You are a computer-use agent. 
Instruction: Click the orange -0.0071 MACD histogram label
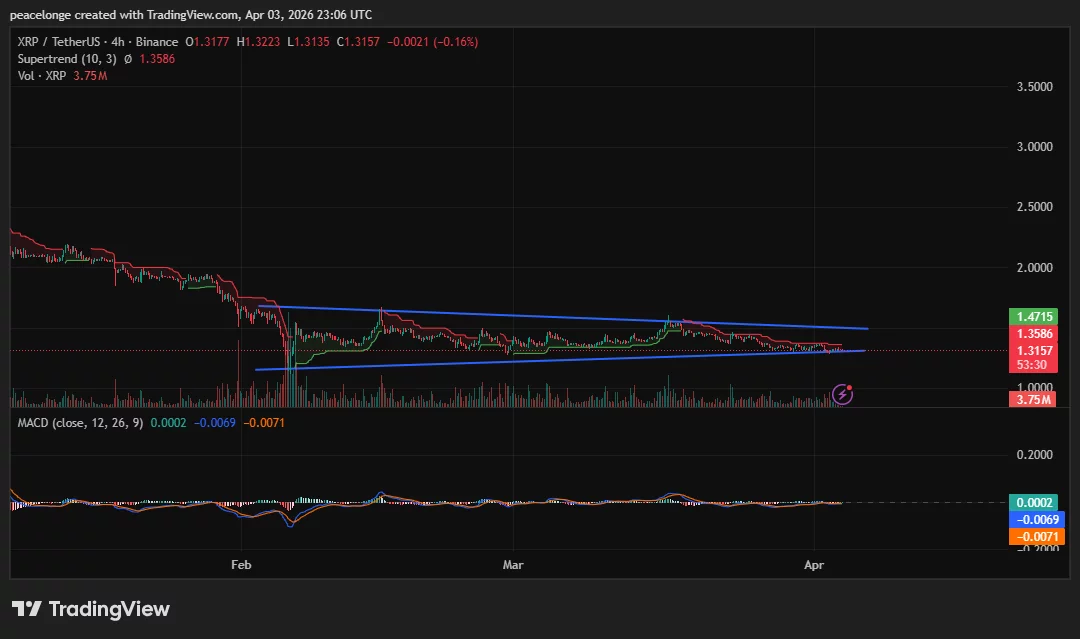pyautogui.click(x=1038, y=537)
